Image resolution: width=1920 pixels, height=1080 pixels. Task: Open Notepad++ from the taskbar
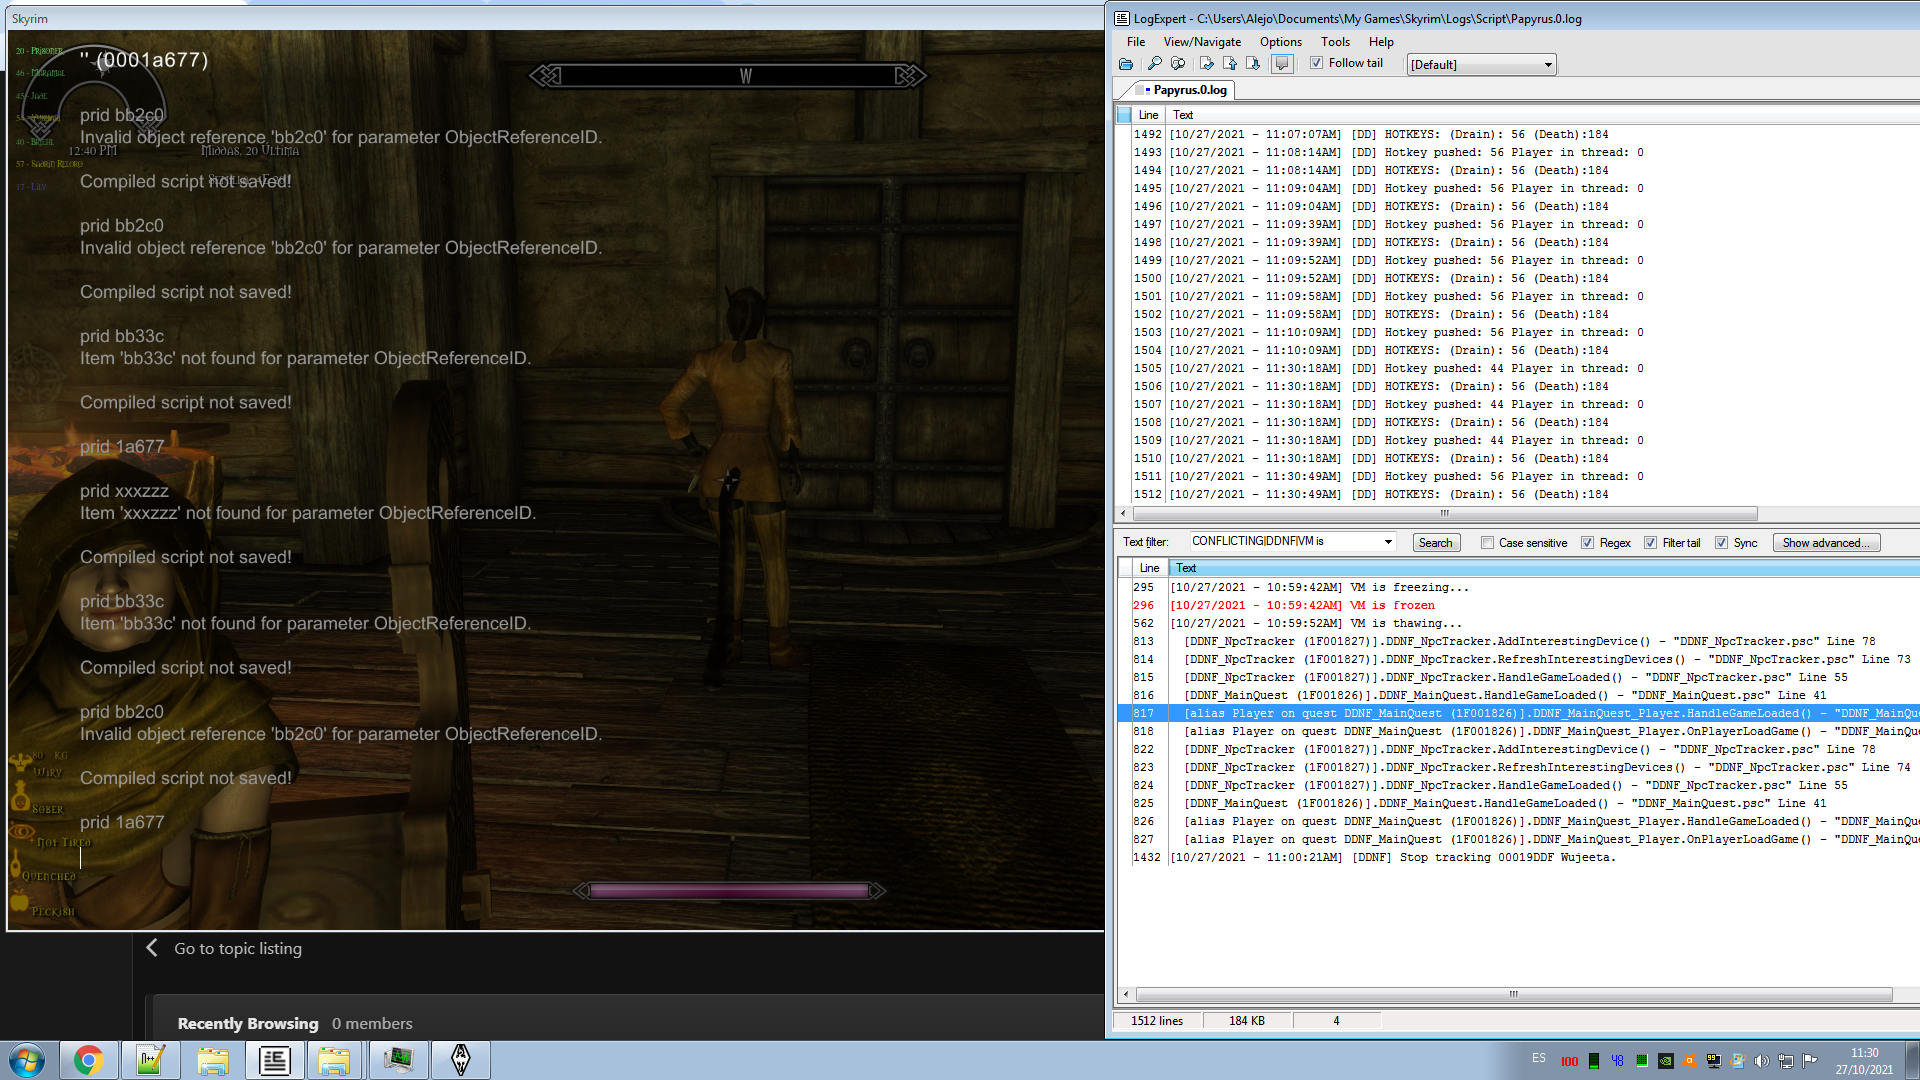click(x=151, y=1060)
